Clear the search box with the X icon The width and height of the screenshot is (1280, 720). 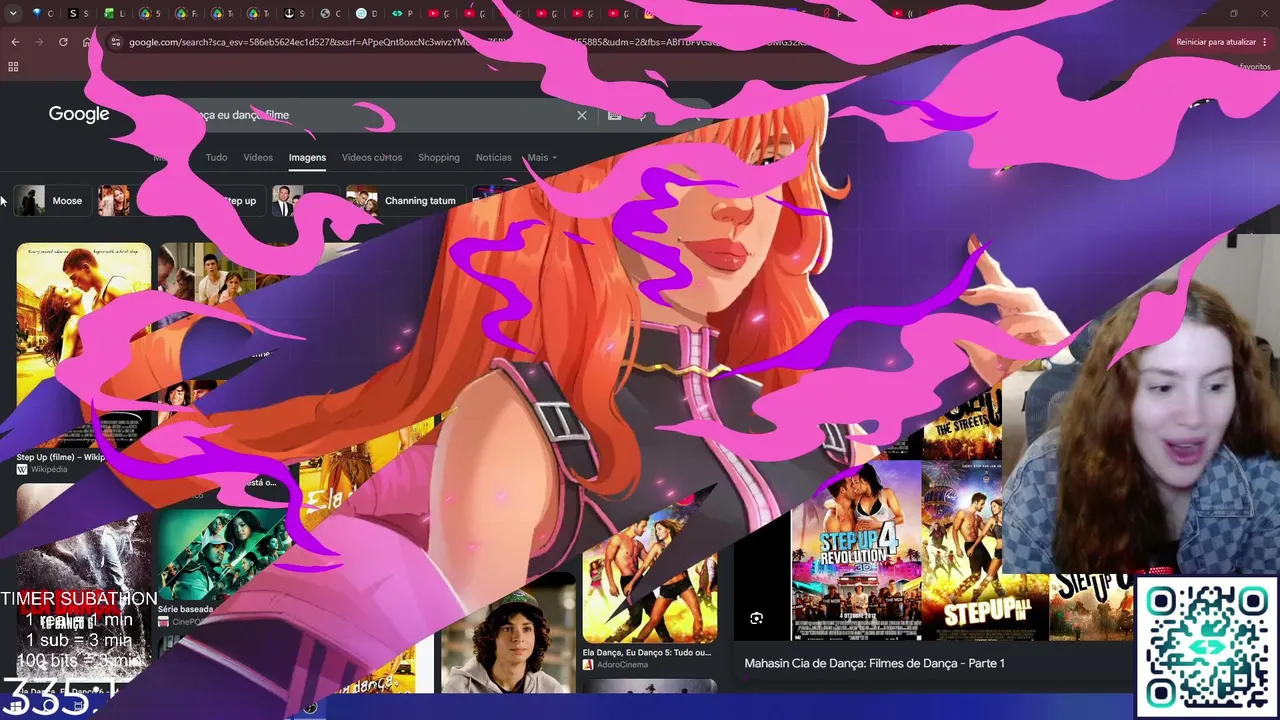click(582, 115)
